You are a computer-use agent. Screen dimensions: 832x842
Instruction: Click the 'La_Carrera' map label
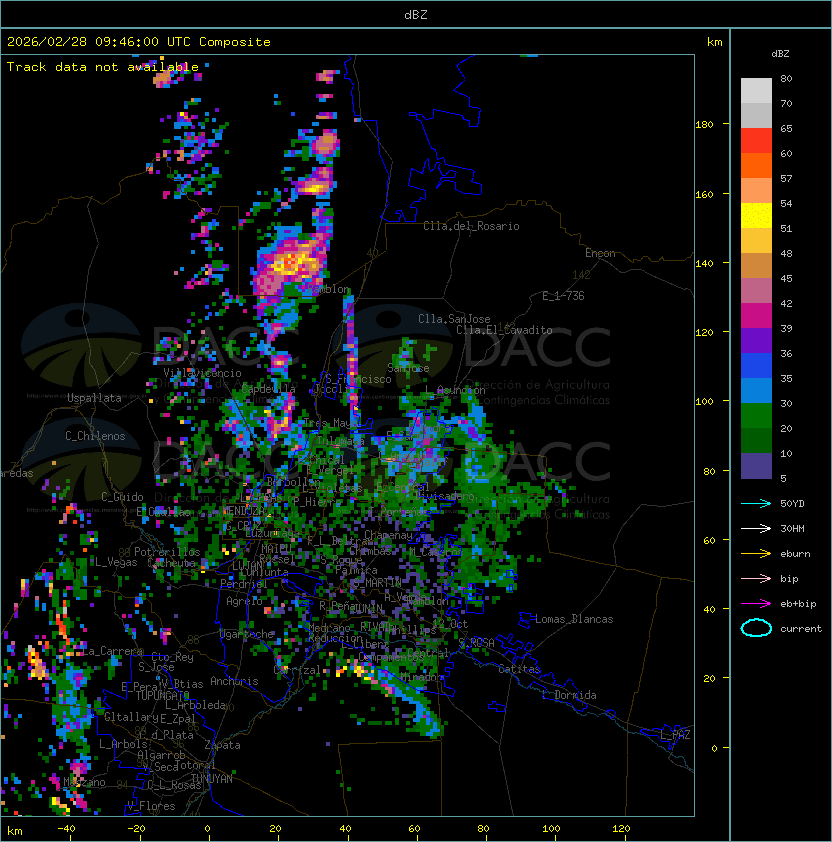click(112, 651)
